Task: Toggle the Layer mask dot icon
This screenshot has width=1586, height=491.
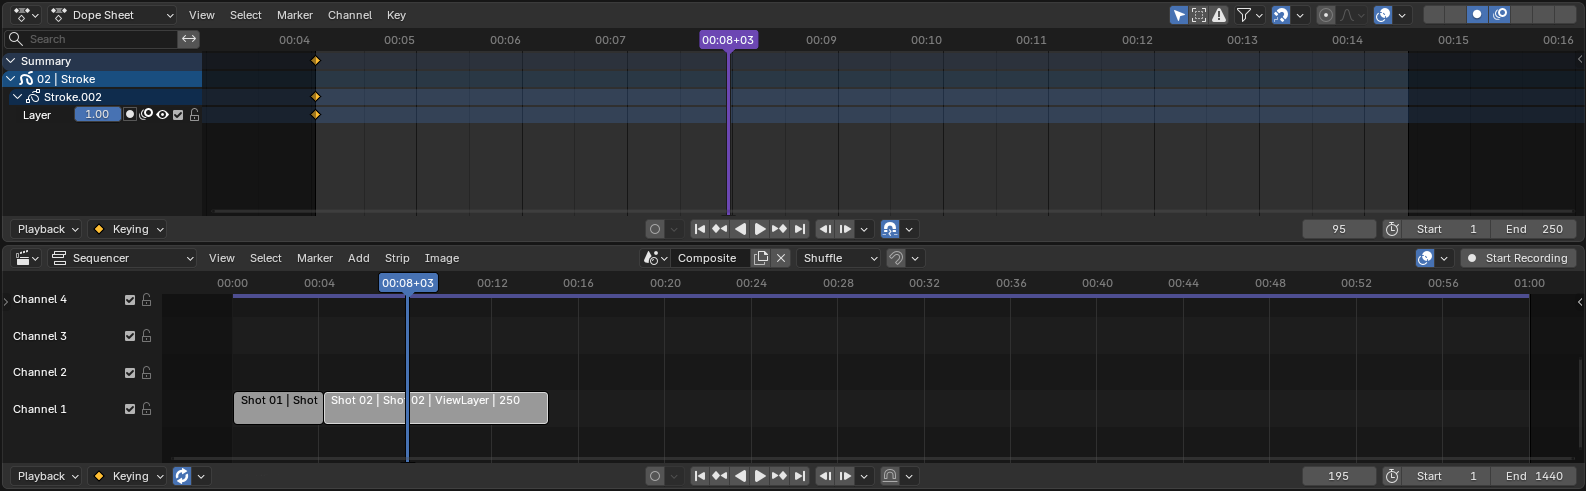Action: coord(130,115)
